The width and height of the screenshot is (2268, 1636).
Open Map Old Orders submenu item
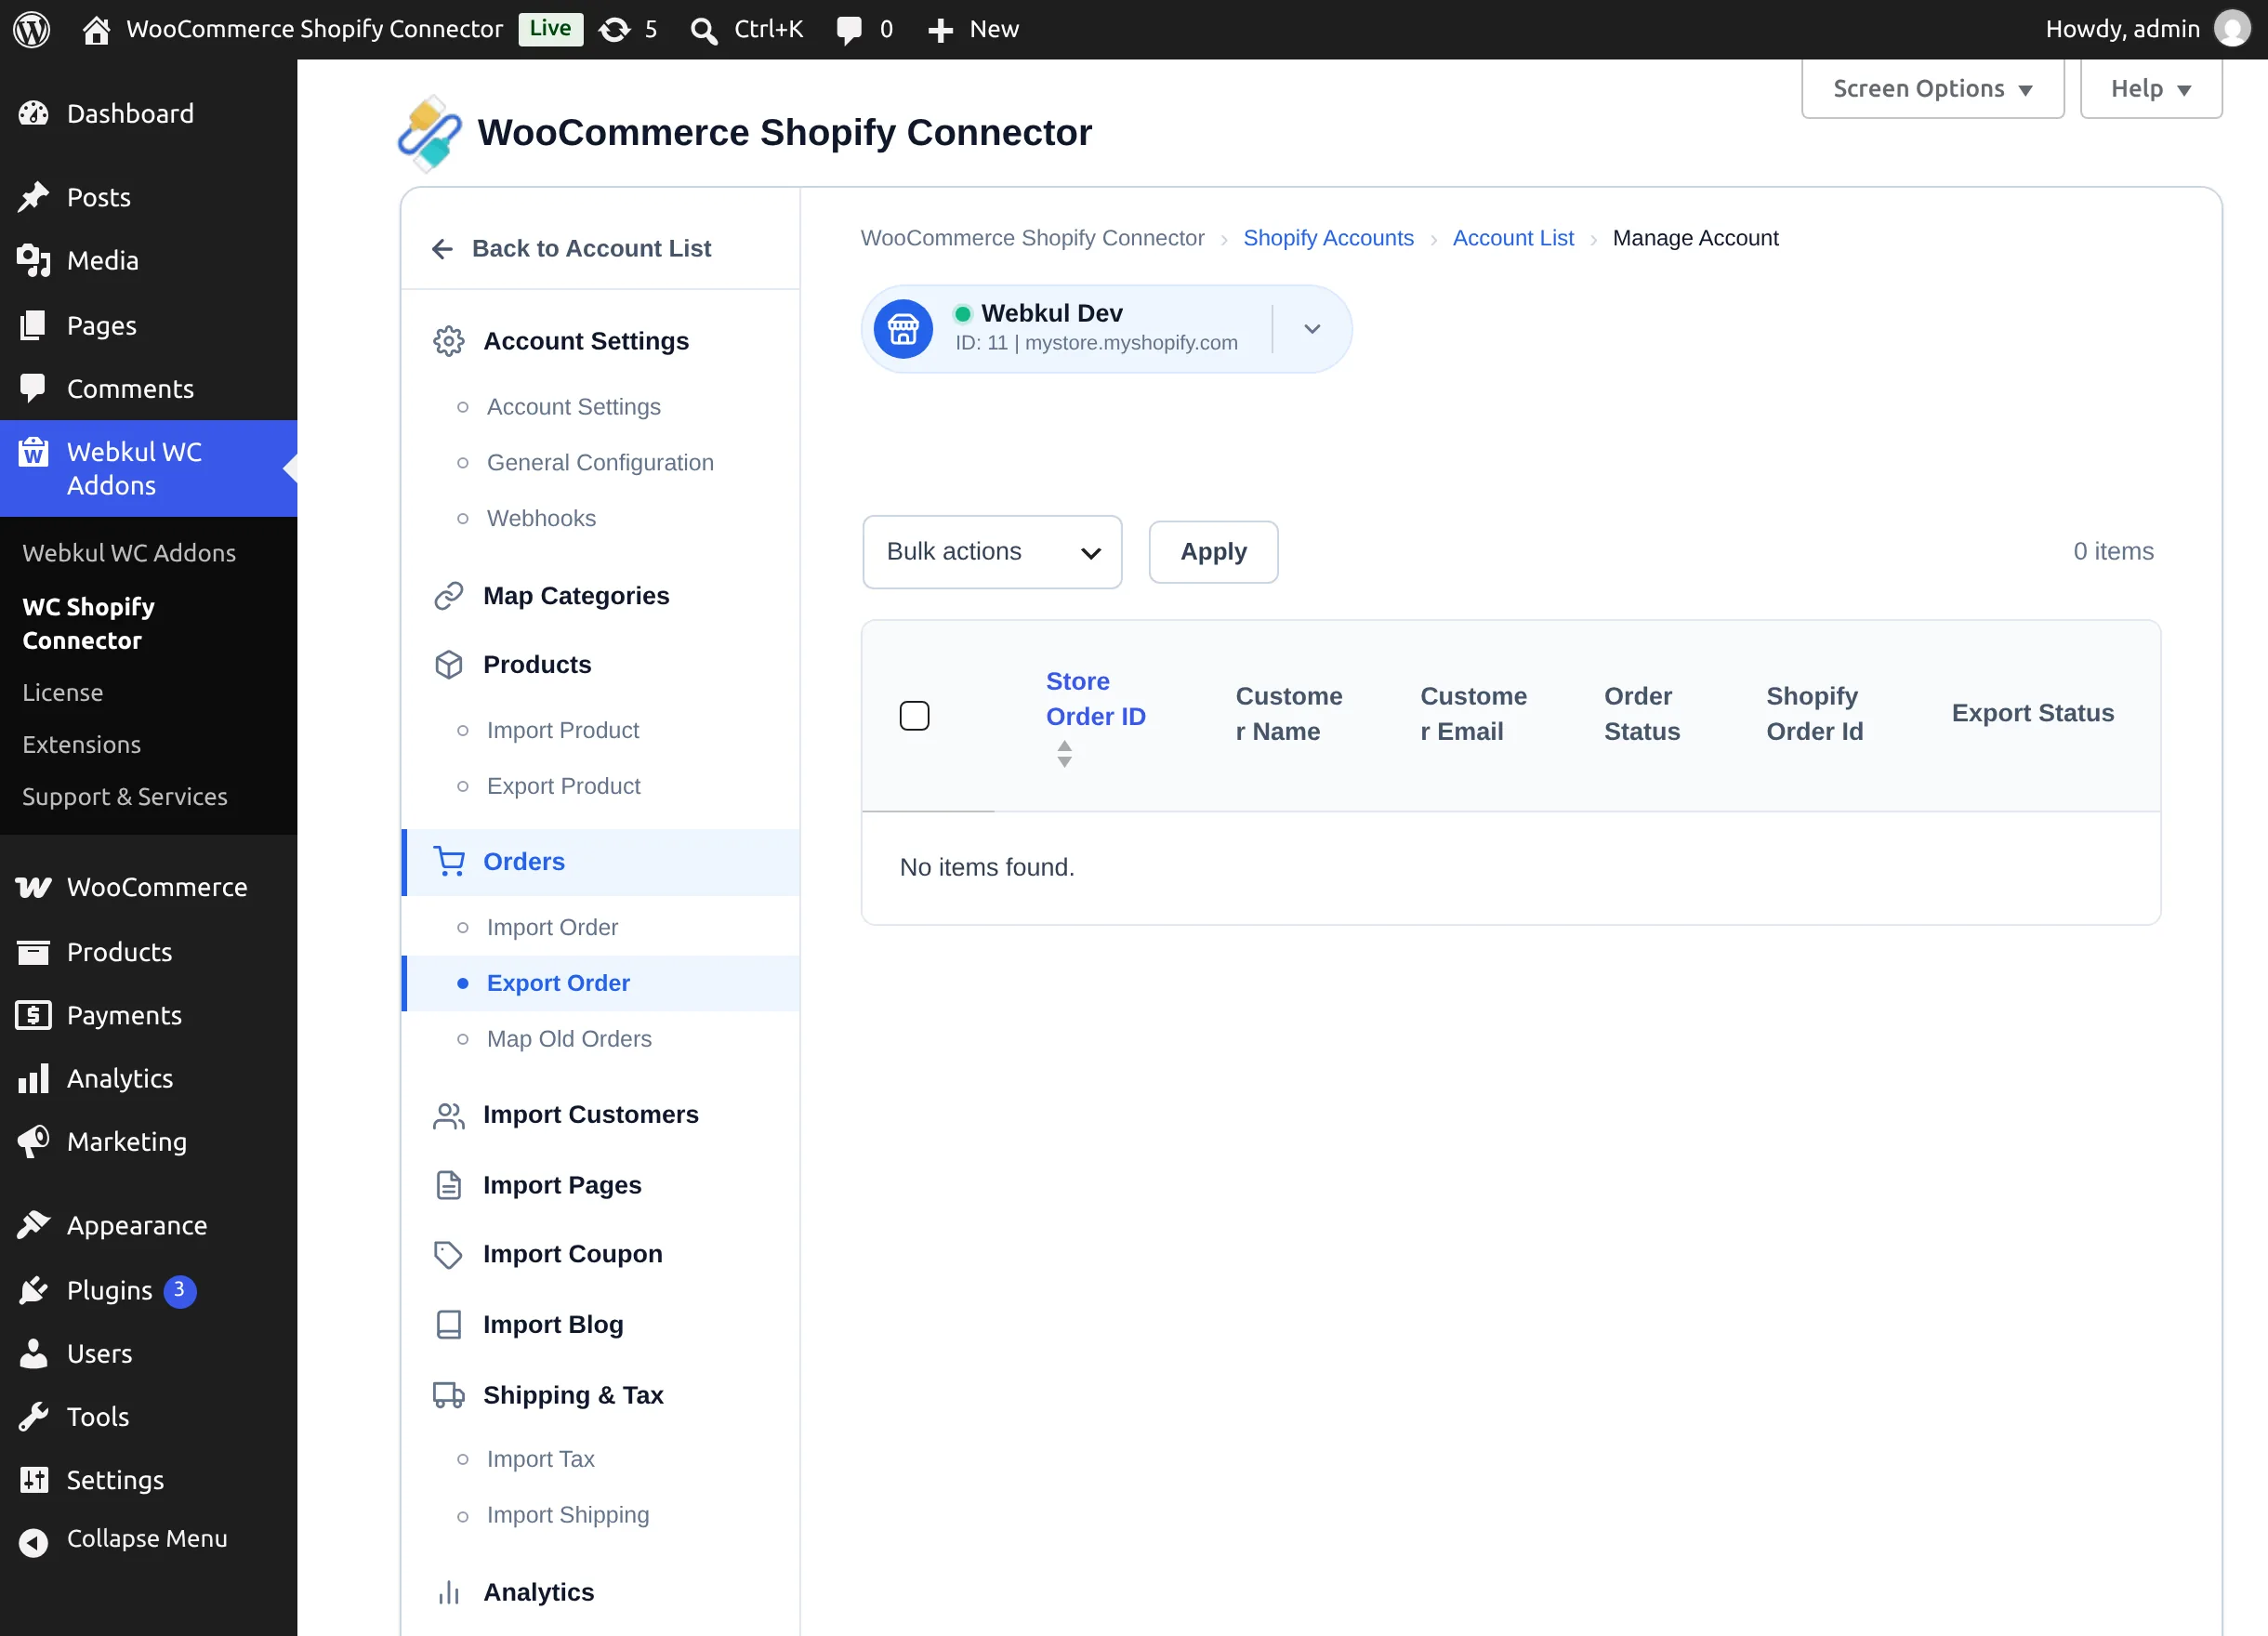click(569, 1039)
